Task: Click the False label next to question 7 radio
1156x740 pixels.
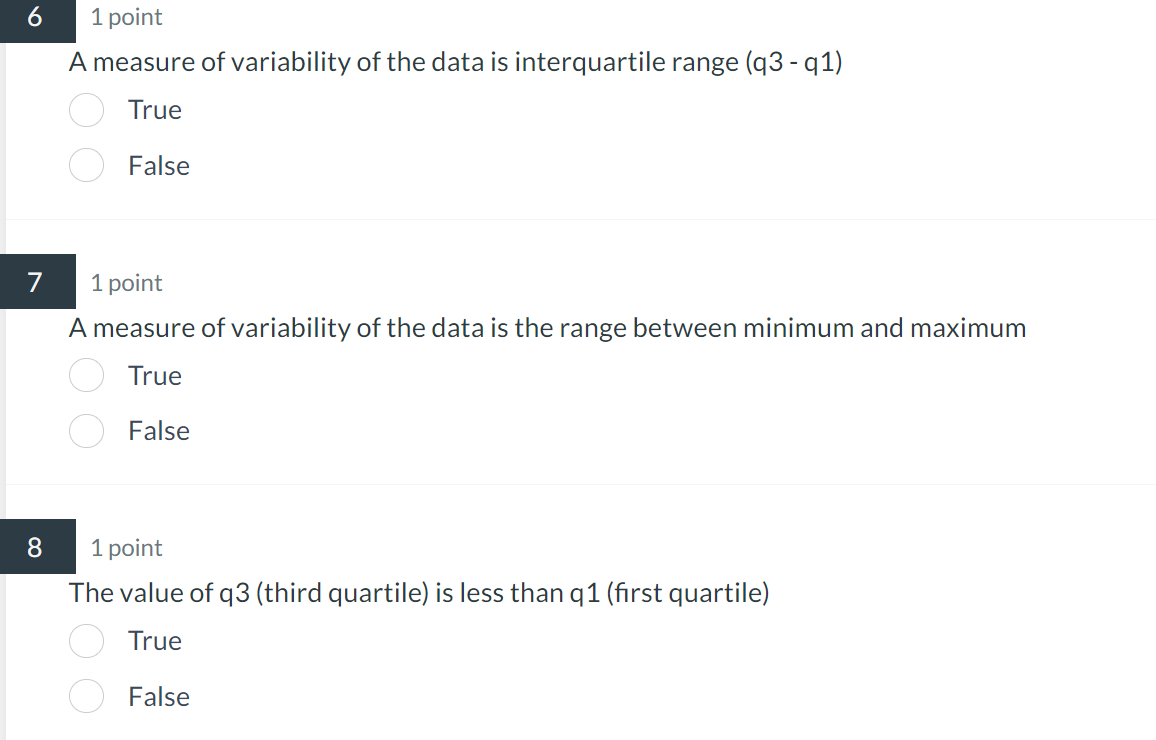Action: coord(159,431)
